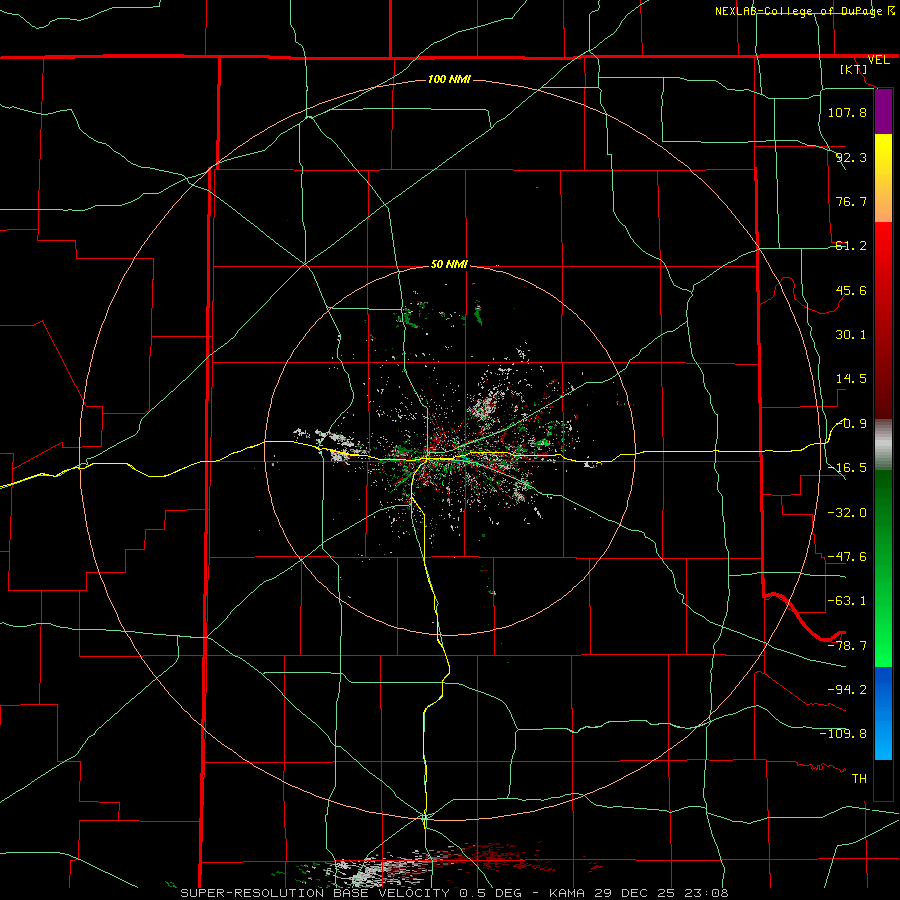This screenshot has width=900, height=900.
Task: Click the -0.9 velocity scale value
Action: 851,424
